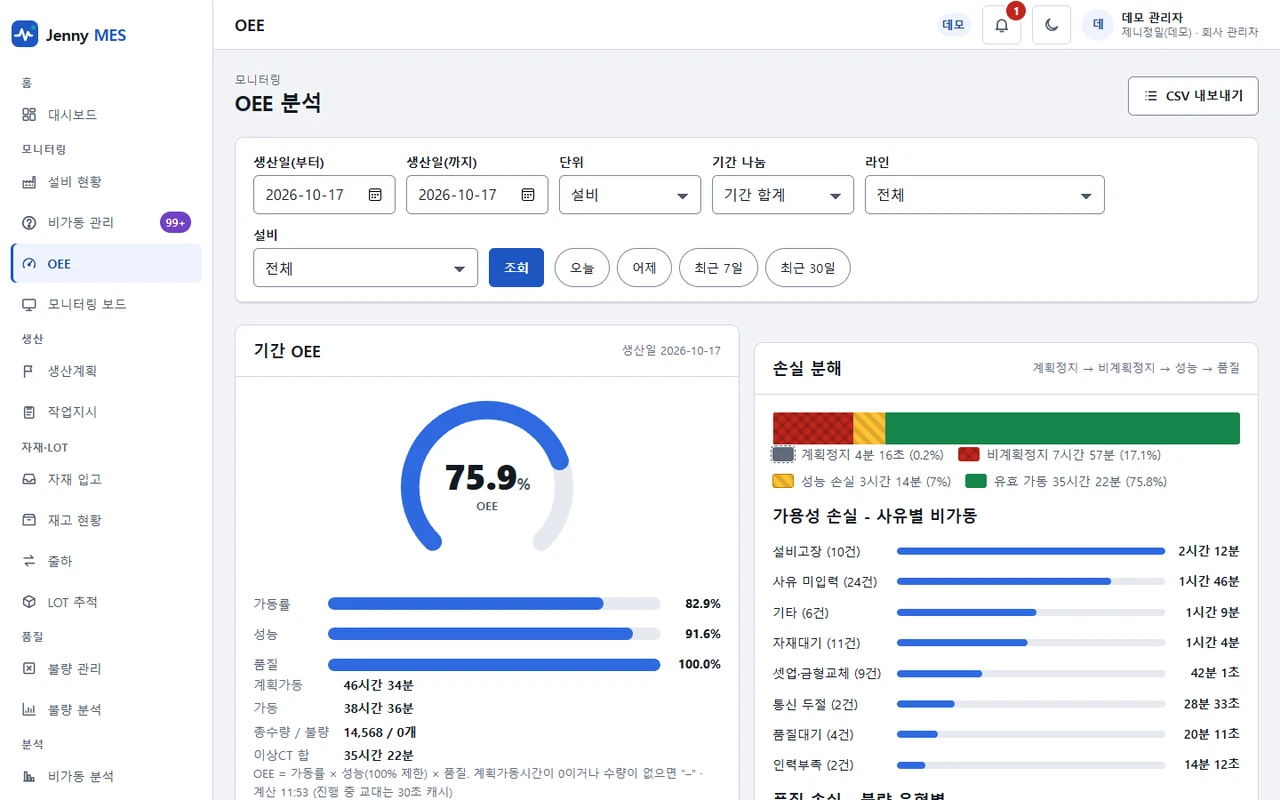Open calendar picker for 생산일(부터)
Screen dimensions: 1280x800
point(375,195)
